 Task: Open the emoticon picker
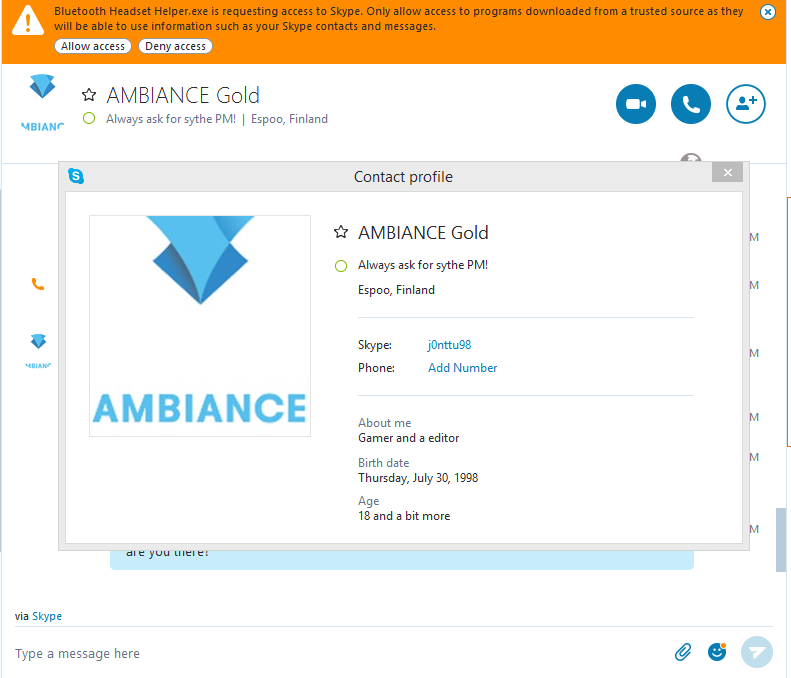pyautogui.click(x=716, y=652)
